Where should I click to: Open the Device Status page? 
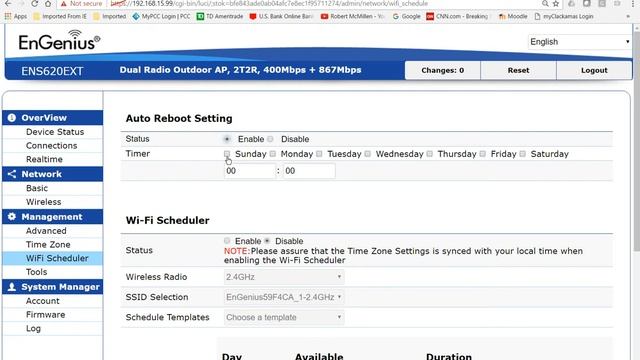[x=55, y=132]
